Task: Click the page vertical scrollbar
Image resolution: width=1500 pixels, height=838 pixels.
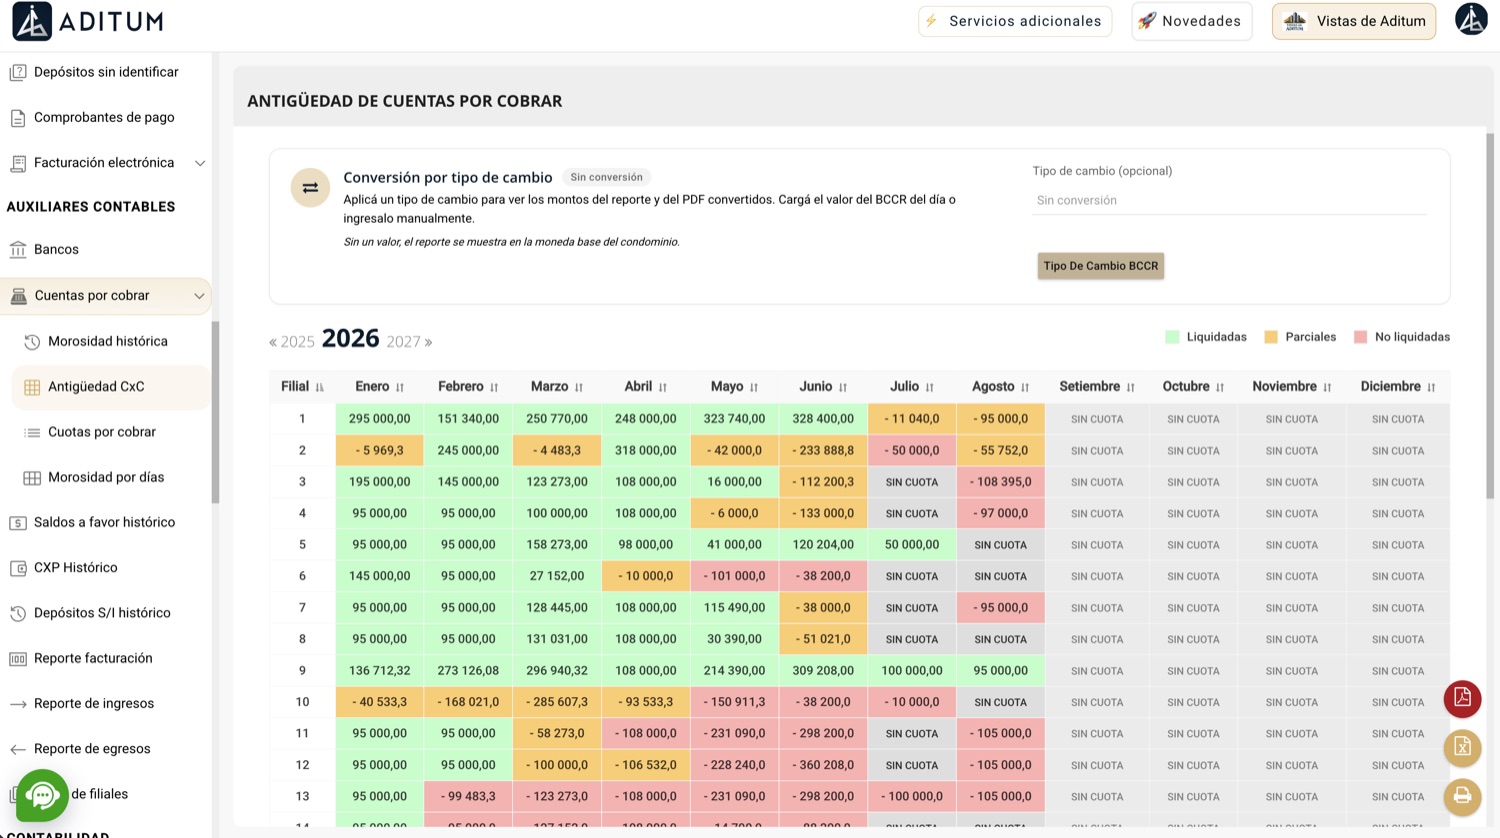Action: click(1490, 315)
